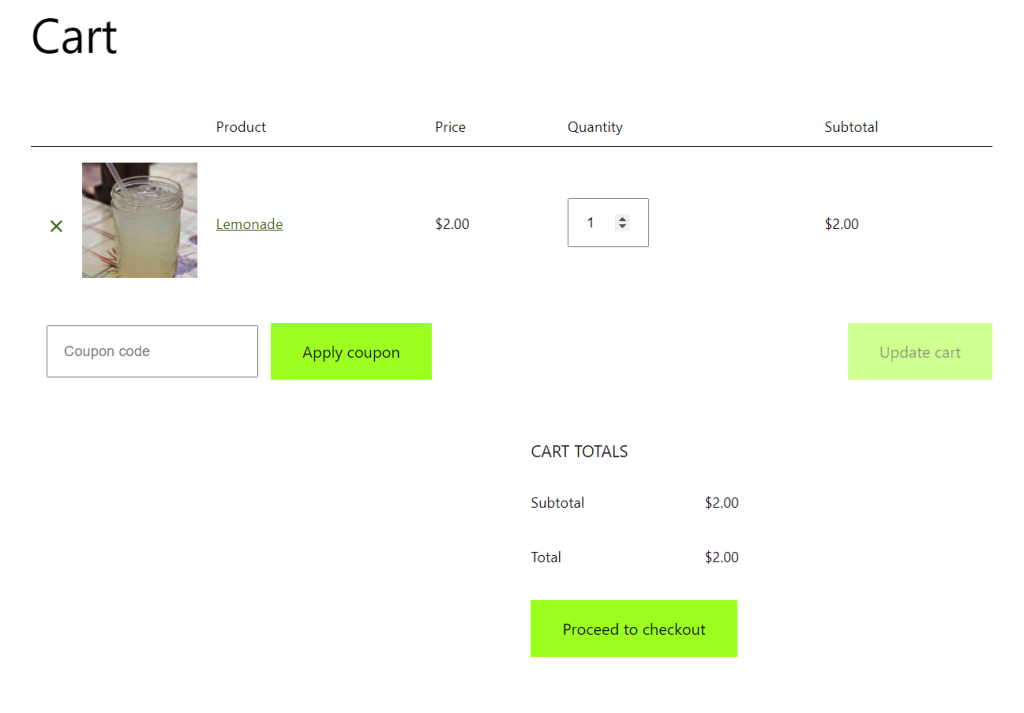Image resolution: width=1024 pixels, height=713 pixels.
Task: Click into the Coupon code field
Action: pyautogui.click(x=152, y=351)
